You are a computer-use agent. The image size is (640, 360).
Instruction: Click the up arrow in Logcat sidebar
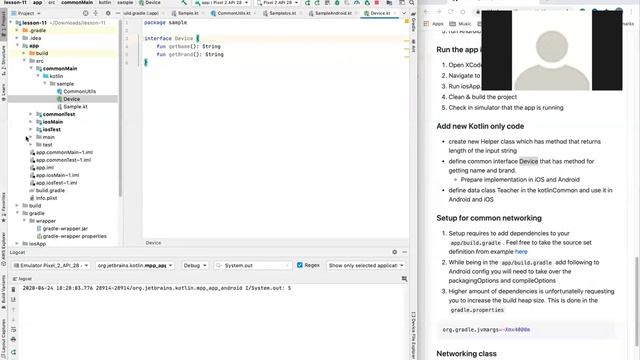coord(13,310)
